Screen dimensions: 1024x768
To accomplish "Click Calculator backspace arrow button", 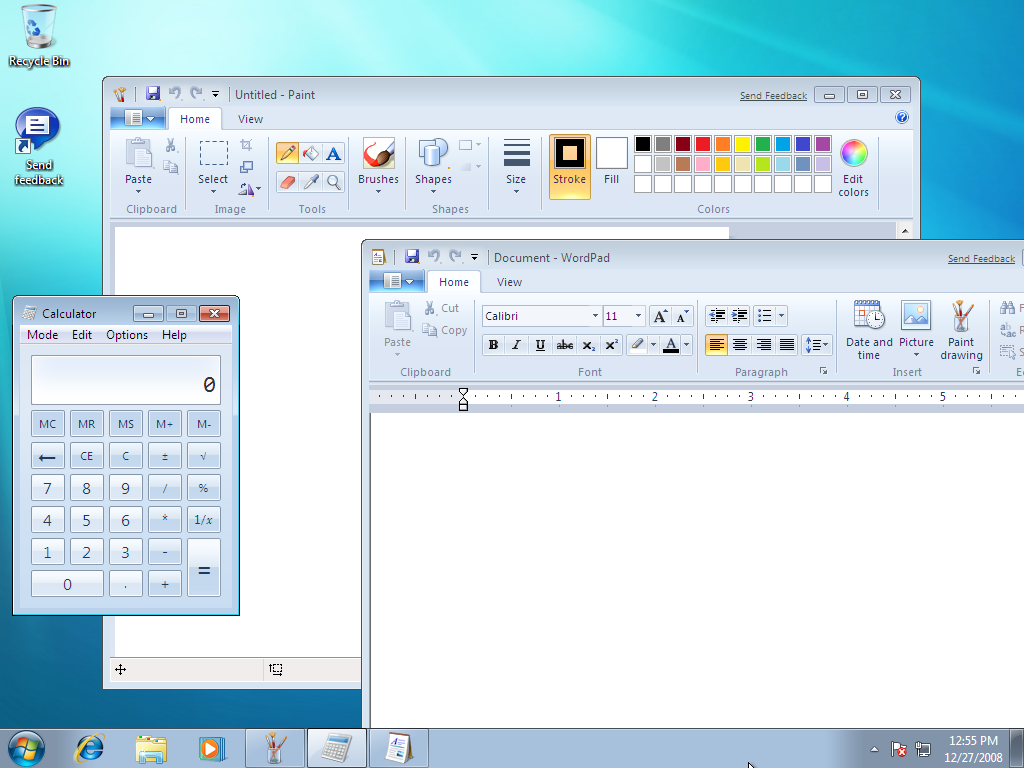I will pos(47,456).
